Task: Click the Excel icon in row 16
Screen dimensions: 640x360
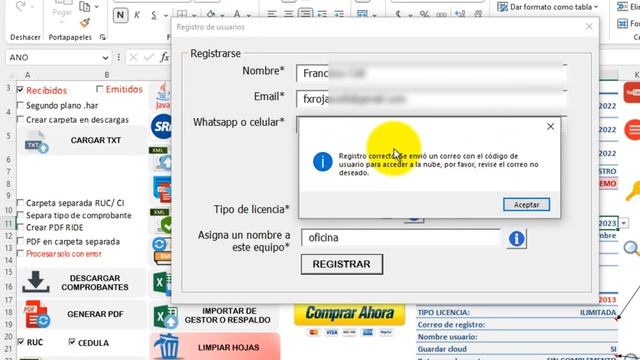Action: point(162,283)
